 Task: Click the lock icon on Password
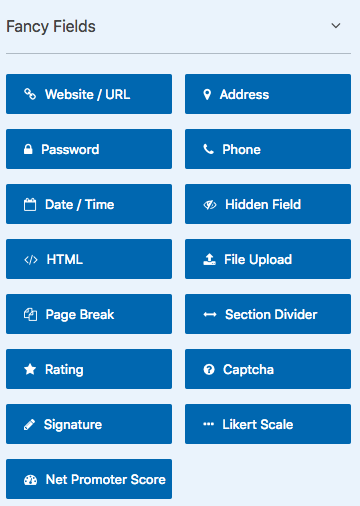[28, 149]
